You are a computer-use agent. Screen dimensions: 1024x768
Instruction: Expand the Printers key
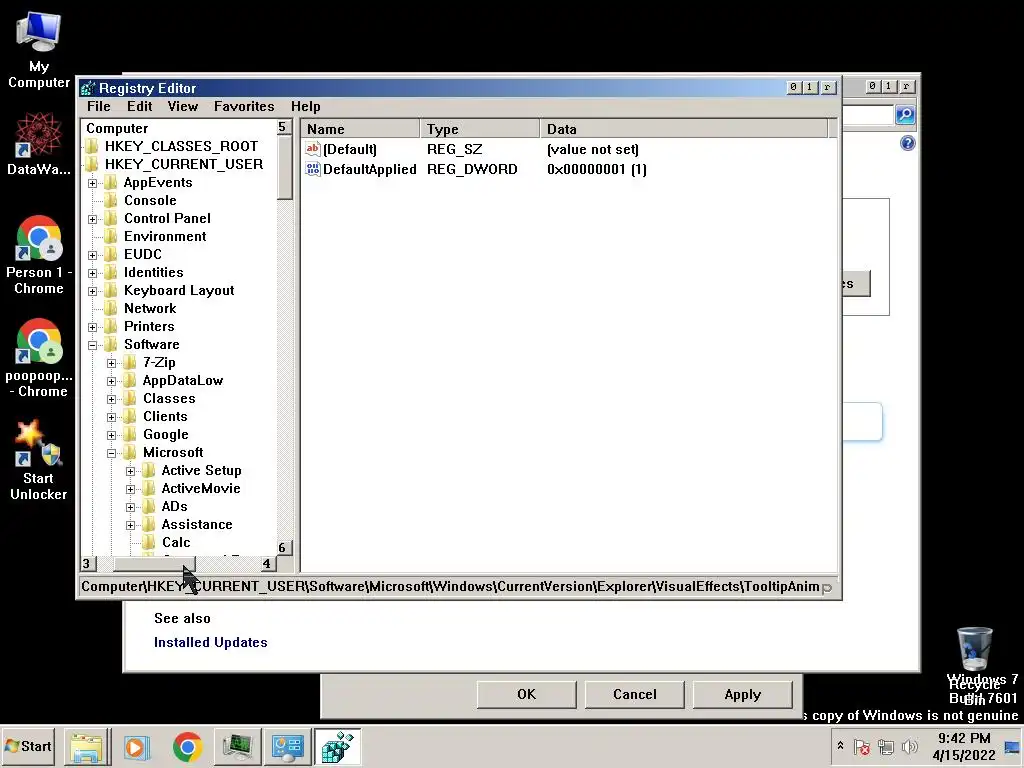pyautogui.click(x=93, y=327)
